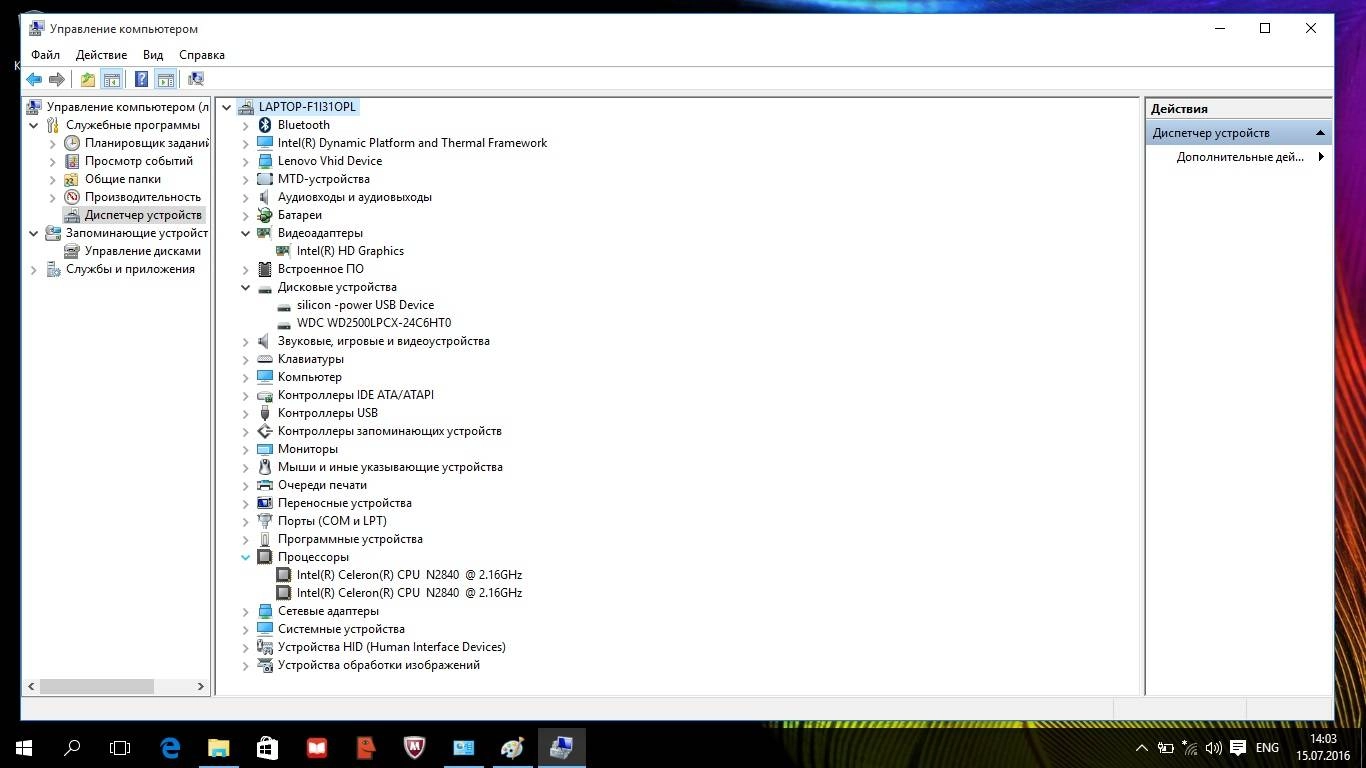Select silicon -power USB Device
Image resolution: width=1366 pixels, height=768 pixels.
pyautogui.click(x=365, y=305)
